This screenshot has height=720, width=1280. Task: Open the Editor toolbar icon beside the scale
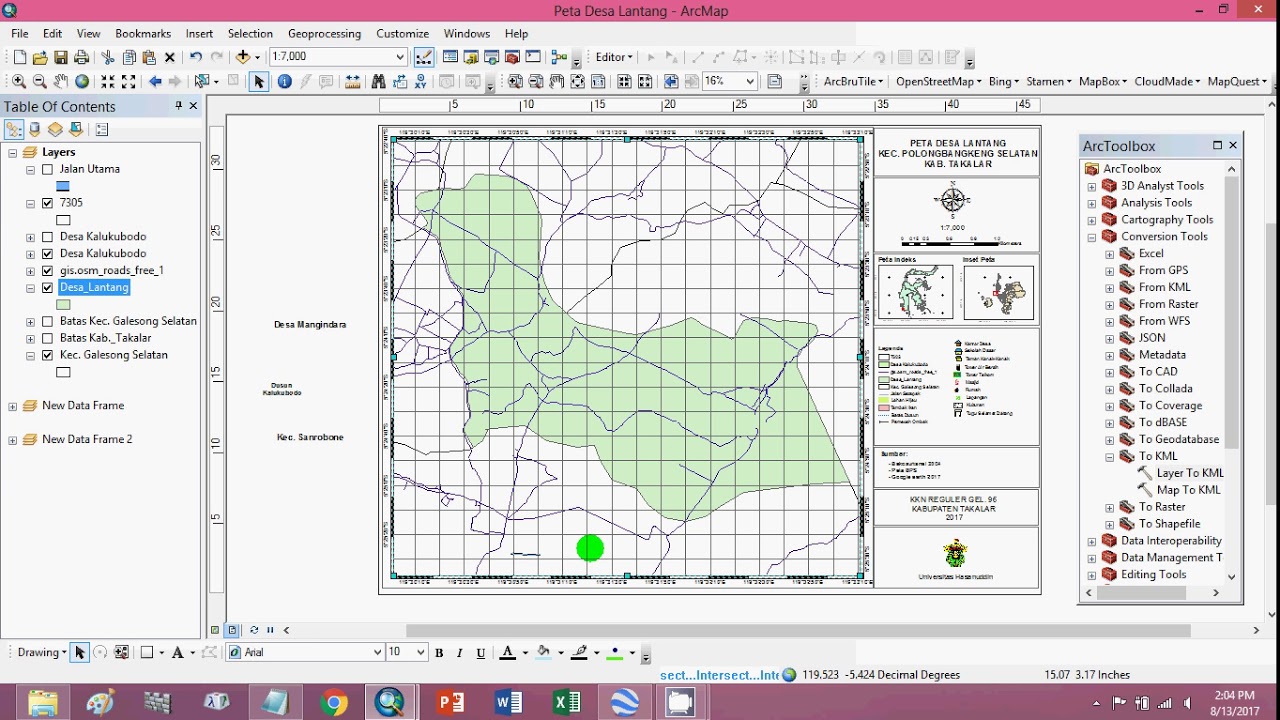pyautogui.click(x=424, y=57)
